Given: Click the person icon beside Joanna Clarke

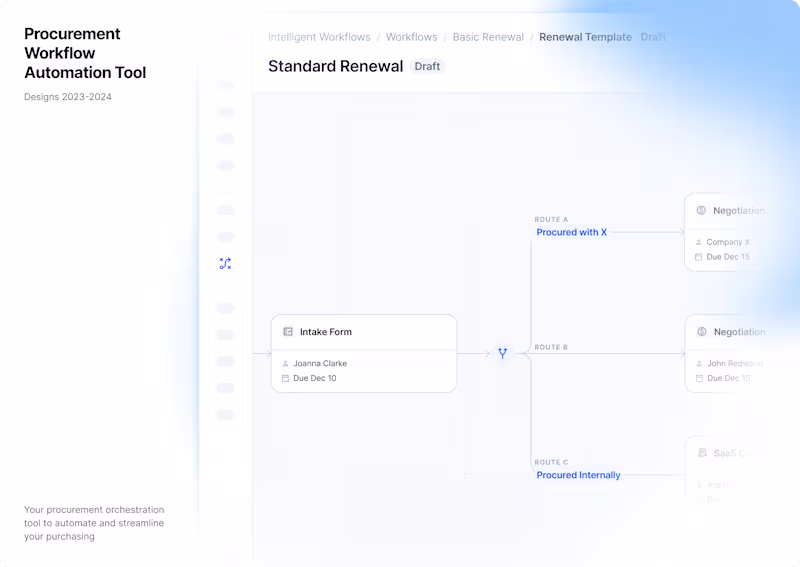Looking at the screenshot, I should click(x=285, y=364).
